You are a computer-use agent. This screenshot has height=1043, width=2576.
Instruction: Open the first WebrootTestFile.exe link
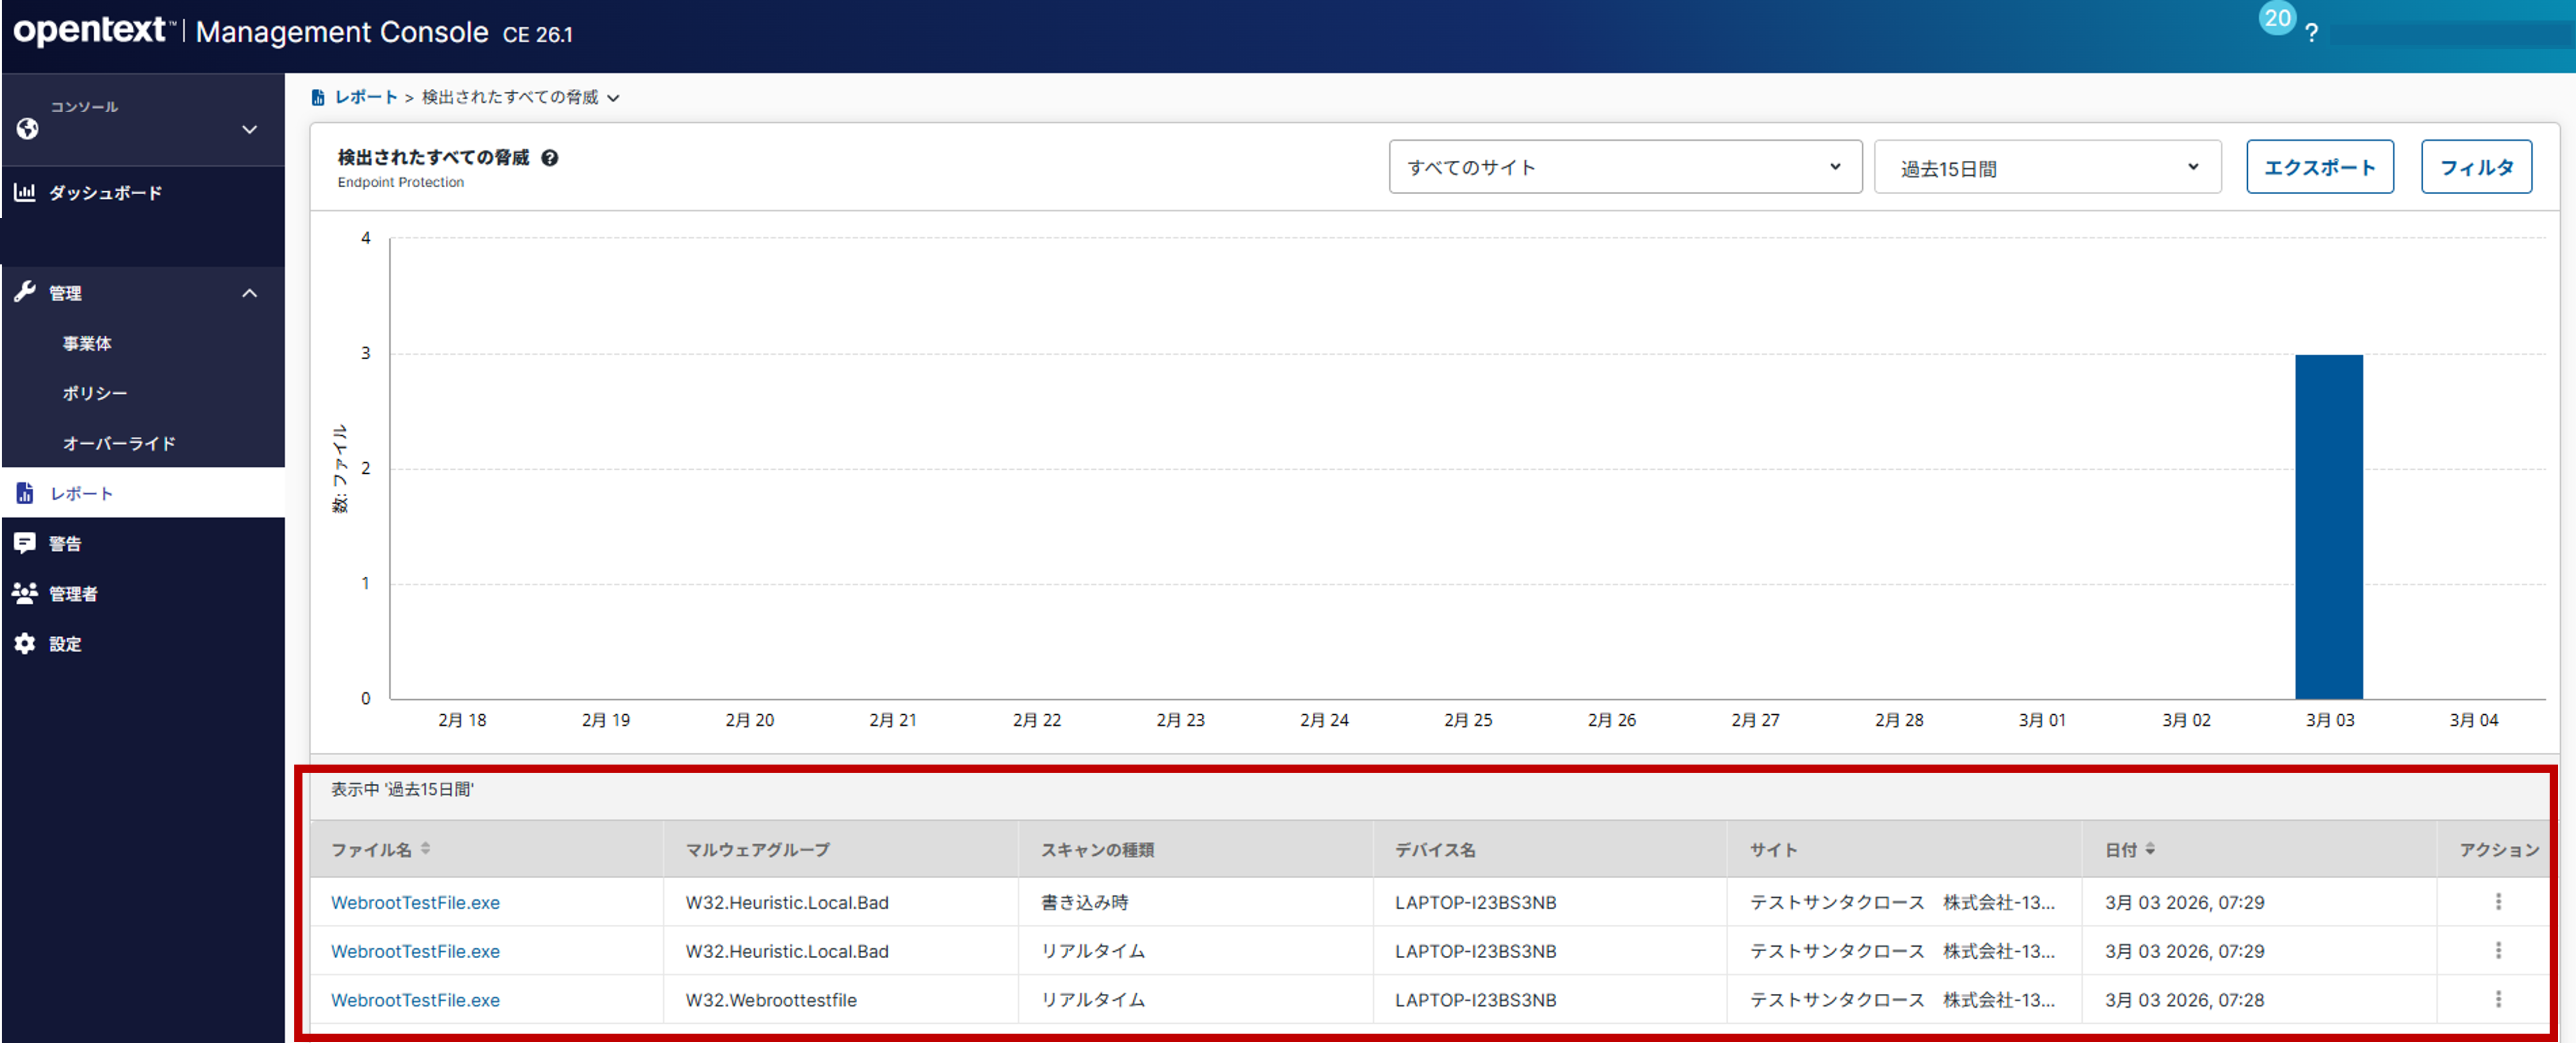click(x=415, y=902)
